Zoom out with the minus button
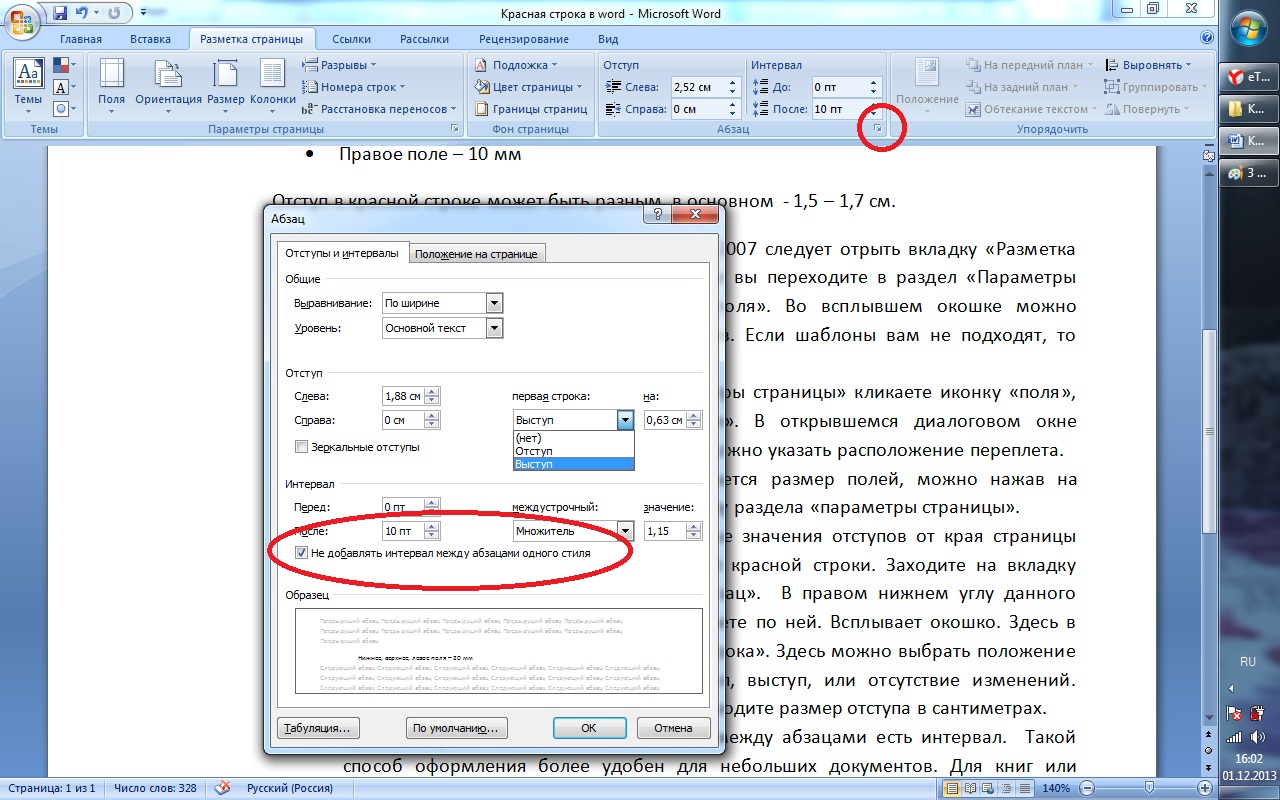The height and width of the screenshot is (800, 1280). pos(1086,788)
